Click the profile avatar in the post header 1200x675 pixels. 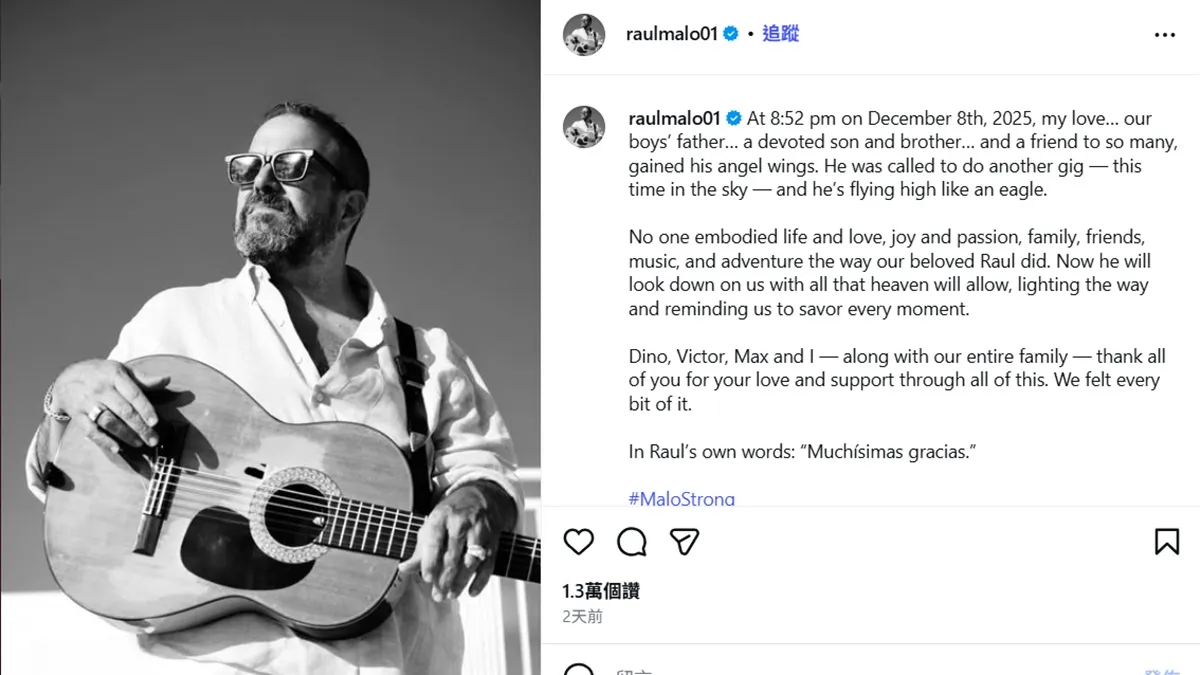(x=584, y=35)
